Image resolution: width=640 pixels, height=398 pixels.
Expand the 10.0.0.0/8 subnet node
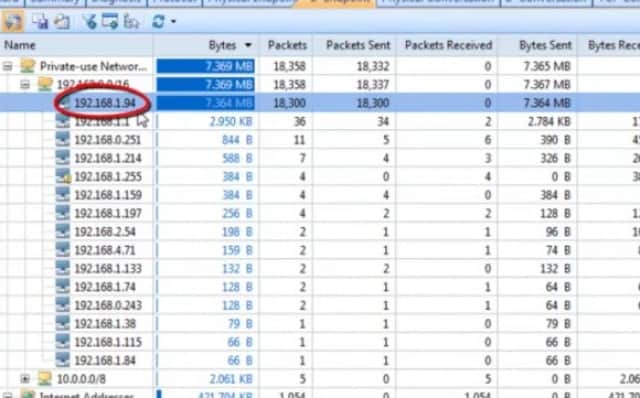(x=25, y=379)
